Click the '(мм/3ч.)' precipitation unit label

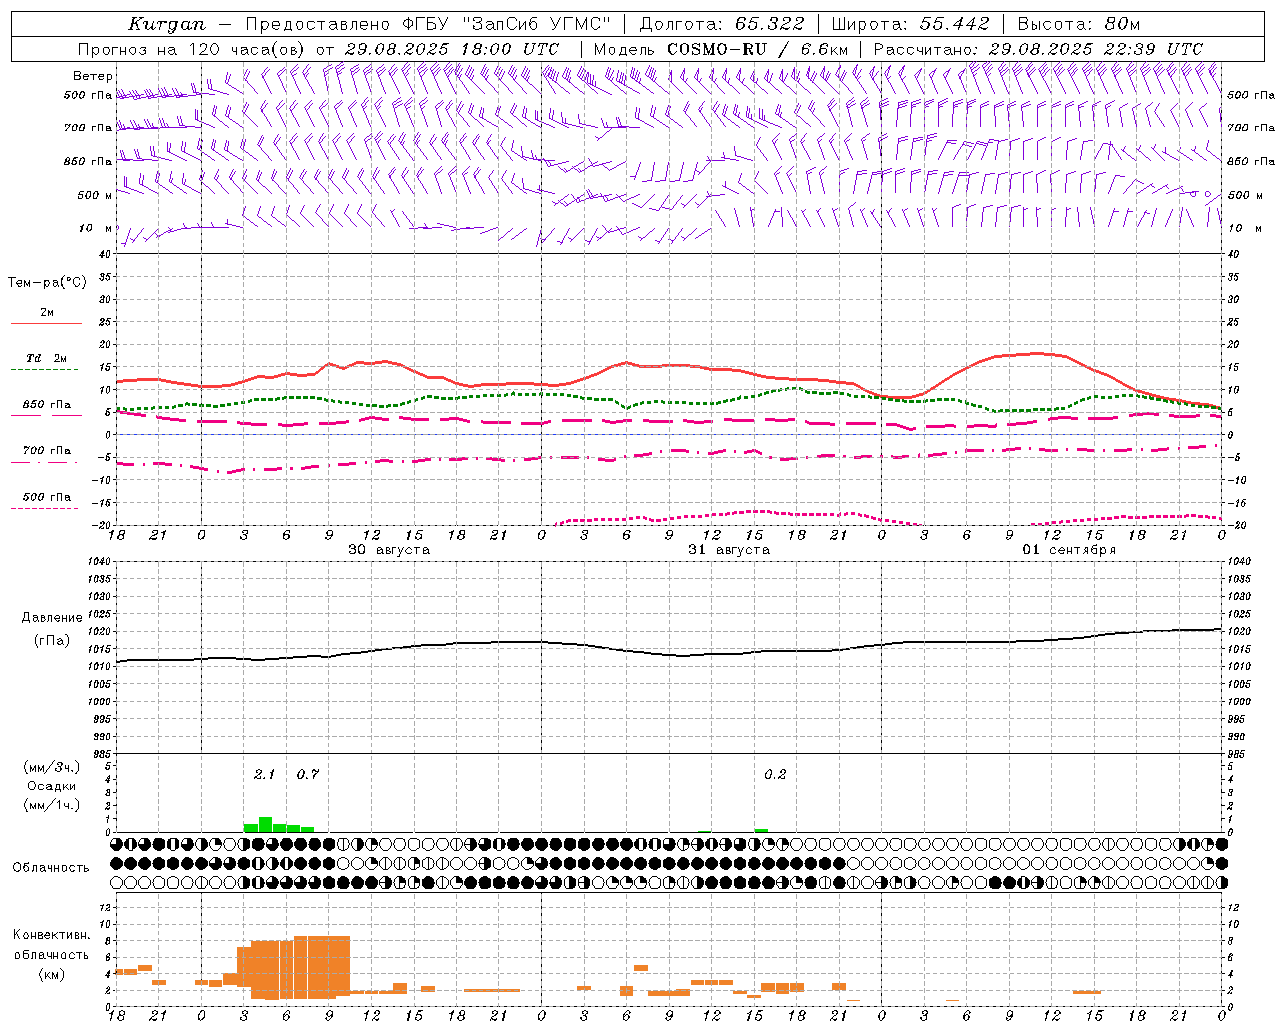(x=52, y=767)
